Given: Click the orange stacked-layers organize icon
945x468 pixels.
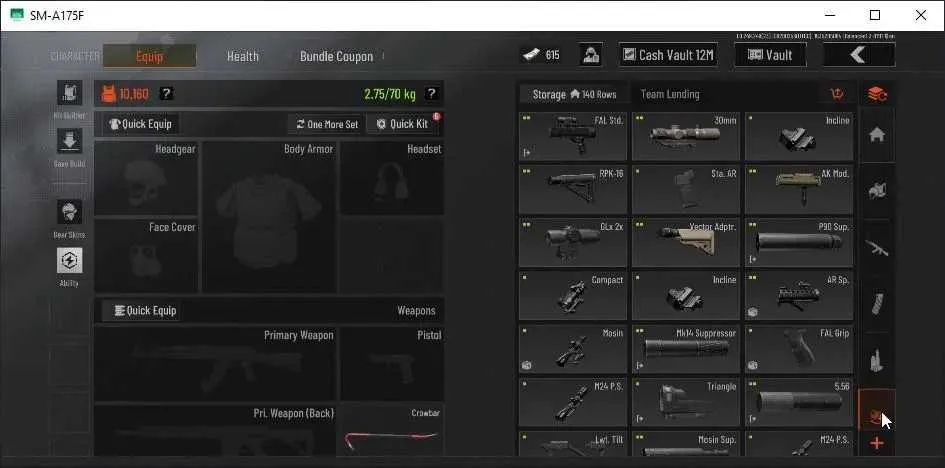Looking at the screenshot, I should pyautogui.click(x=877, y=94).
